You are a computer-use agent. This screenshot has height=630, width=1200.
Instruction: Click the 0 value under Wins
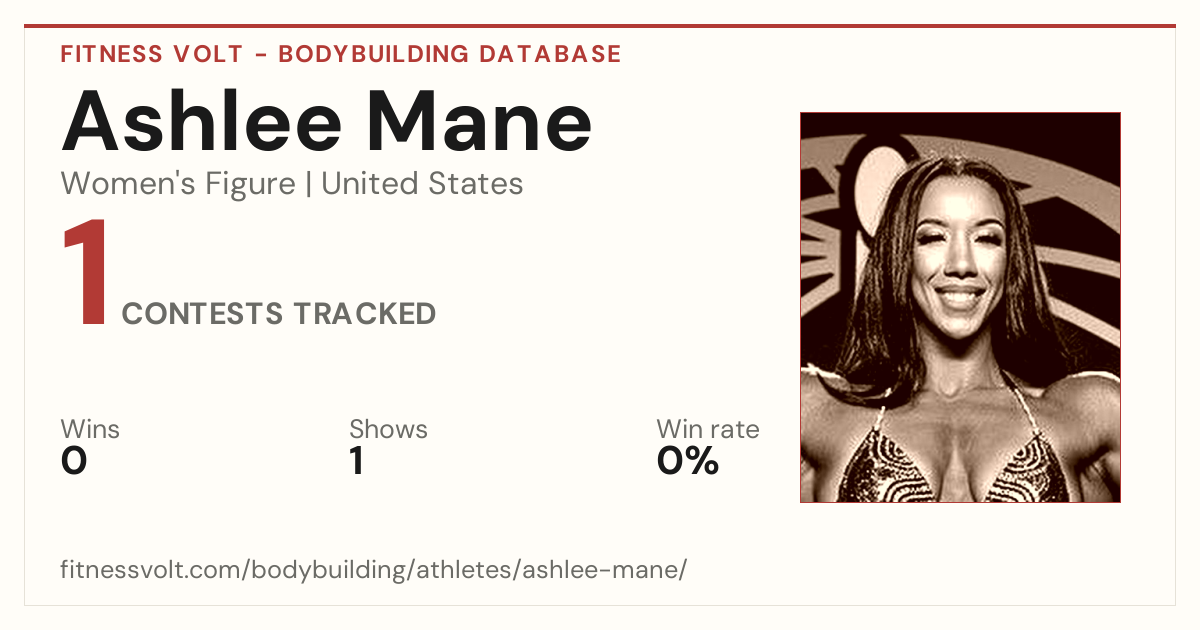click(x=74, y=461)
